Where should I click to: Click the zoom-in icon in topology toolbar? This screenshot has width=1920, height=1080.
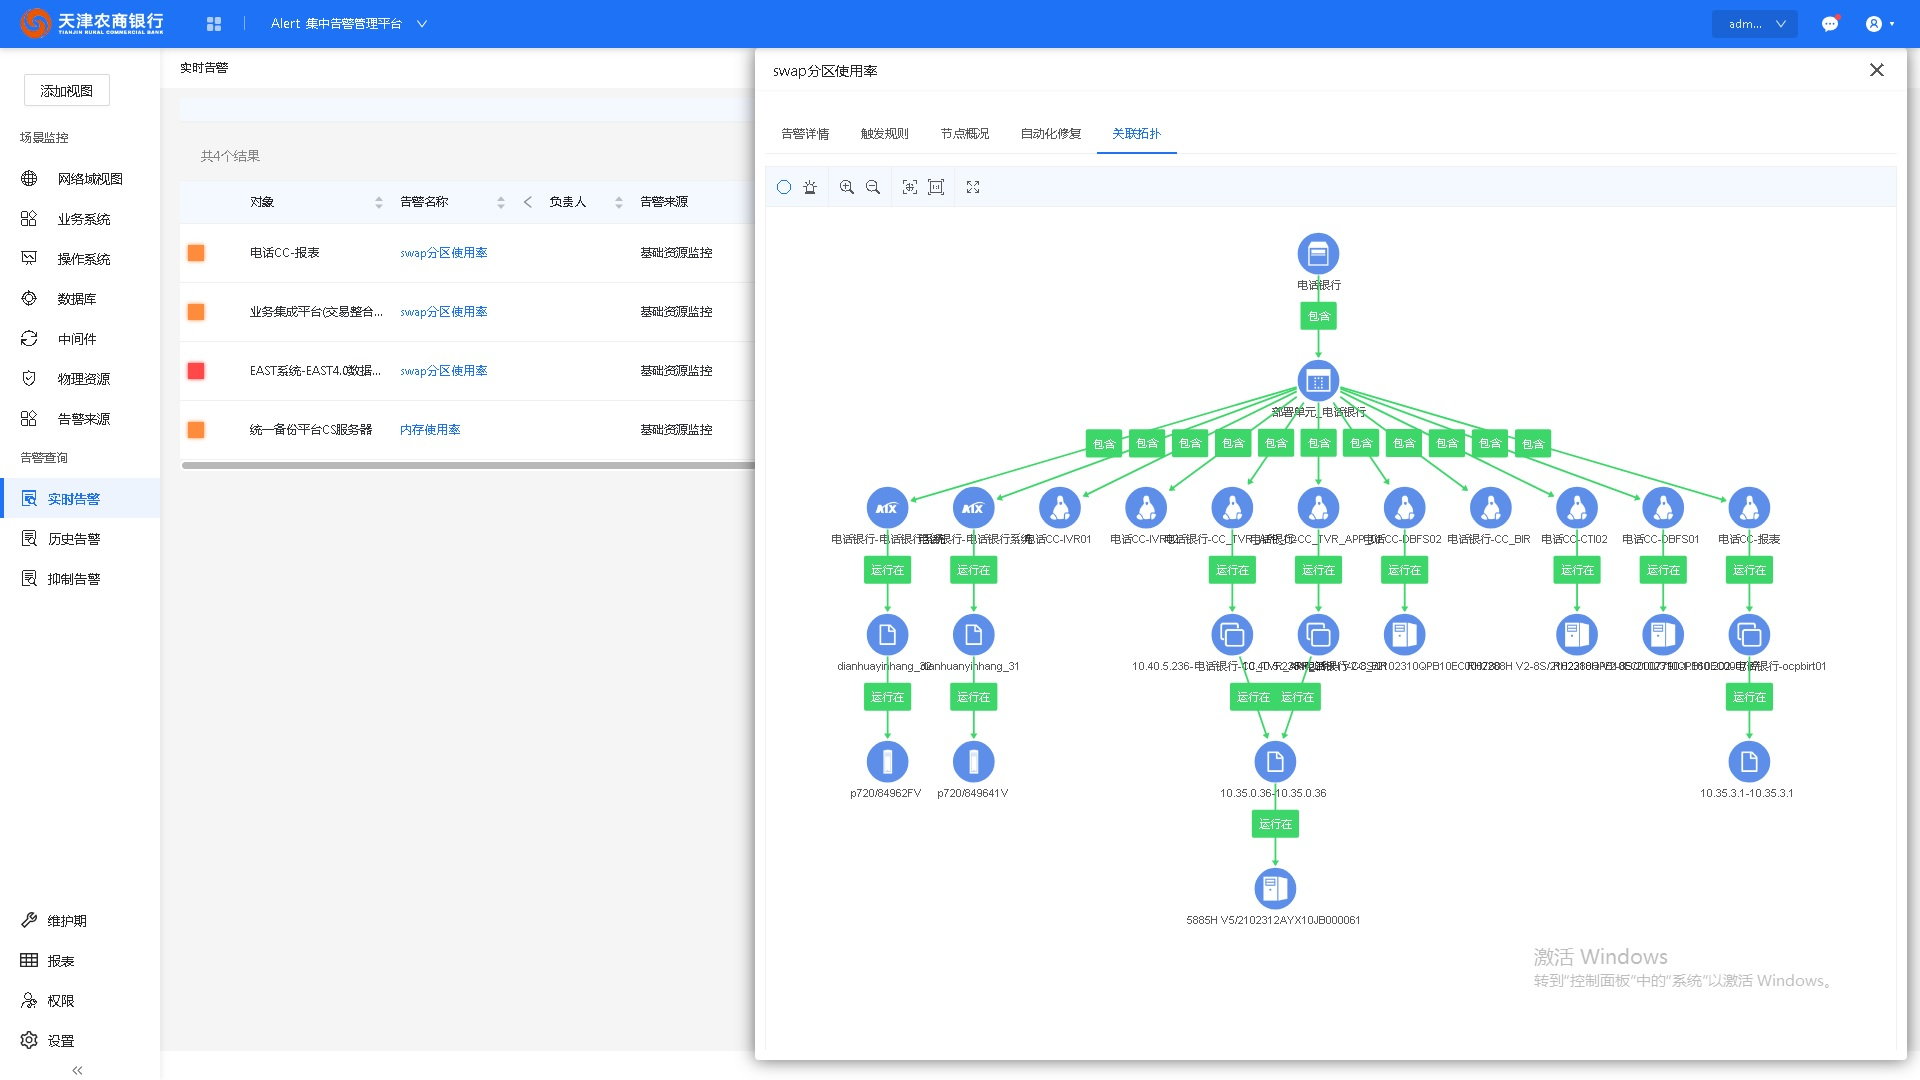pyautogui.click(x=847, y=187)
